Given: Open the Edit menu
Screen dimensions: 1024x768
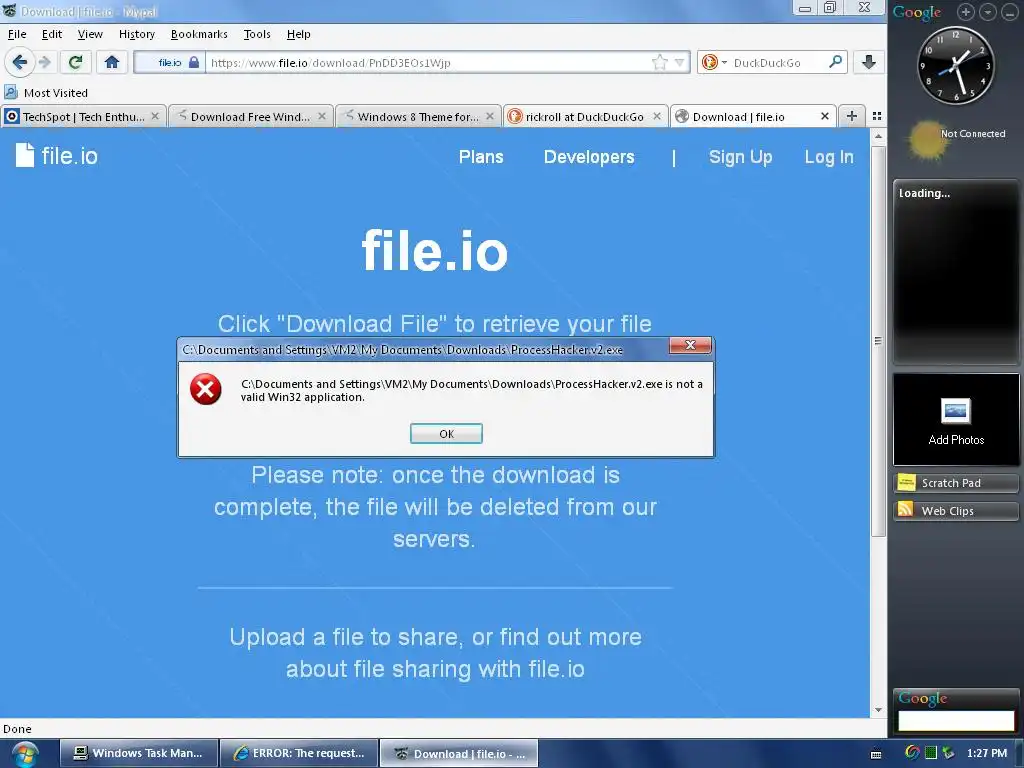Looking at the screenshot, I should pyautogui.click(x=52, y=34).
